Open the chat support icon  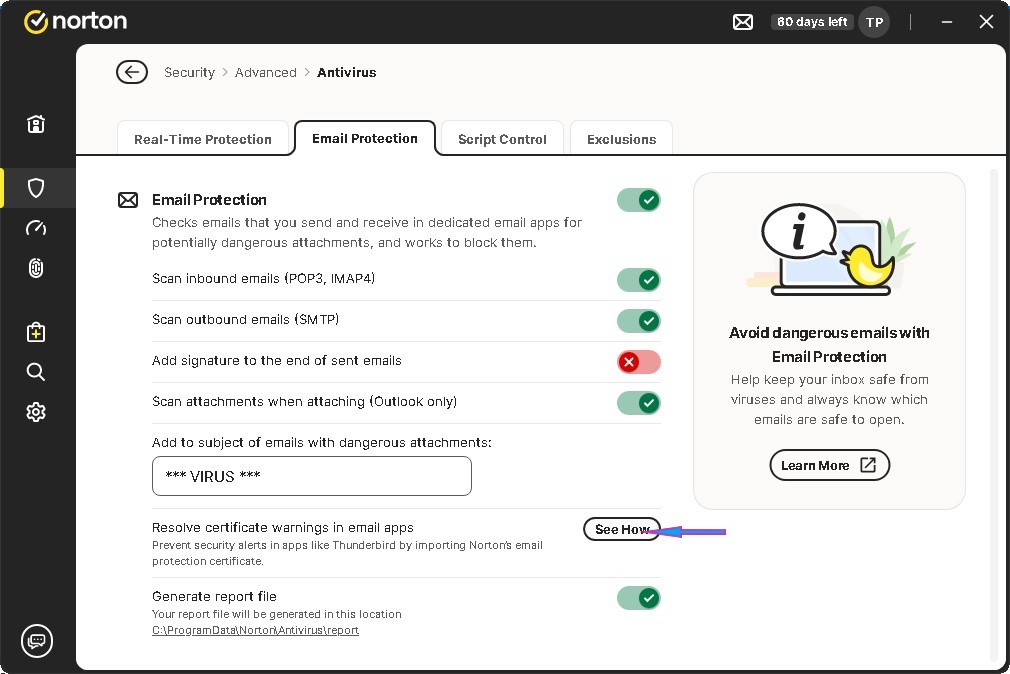(x=37, y=641)
